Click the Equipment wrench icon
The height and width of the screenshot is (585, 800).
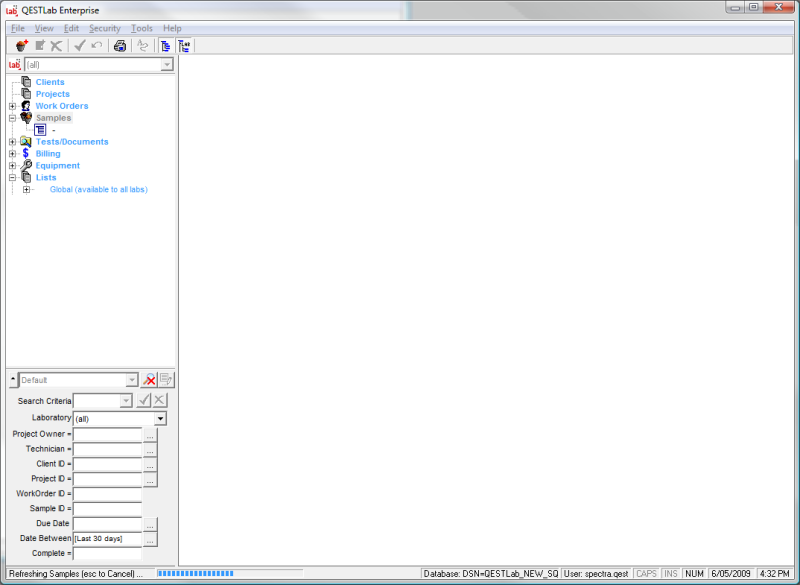[x=27, y=165]
